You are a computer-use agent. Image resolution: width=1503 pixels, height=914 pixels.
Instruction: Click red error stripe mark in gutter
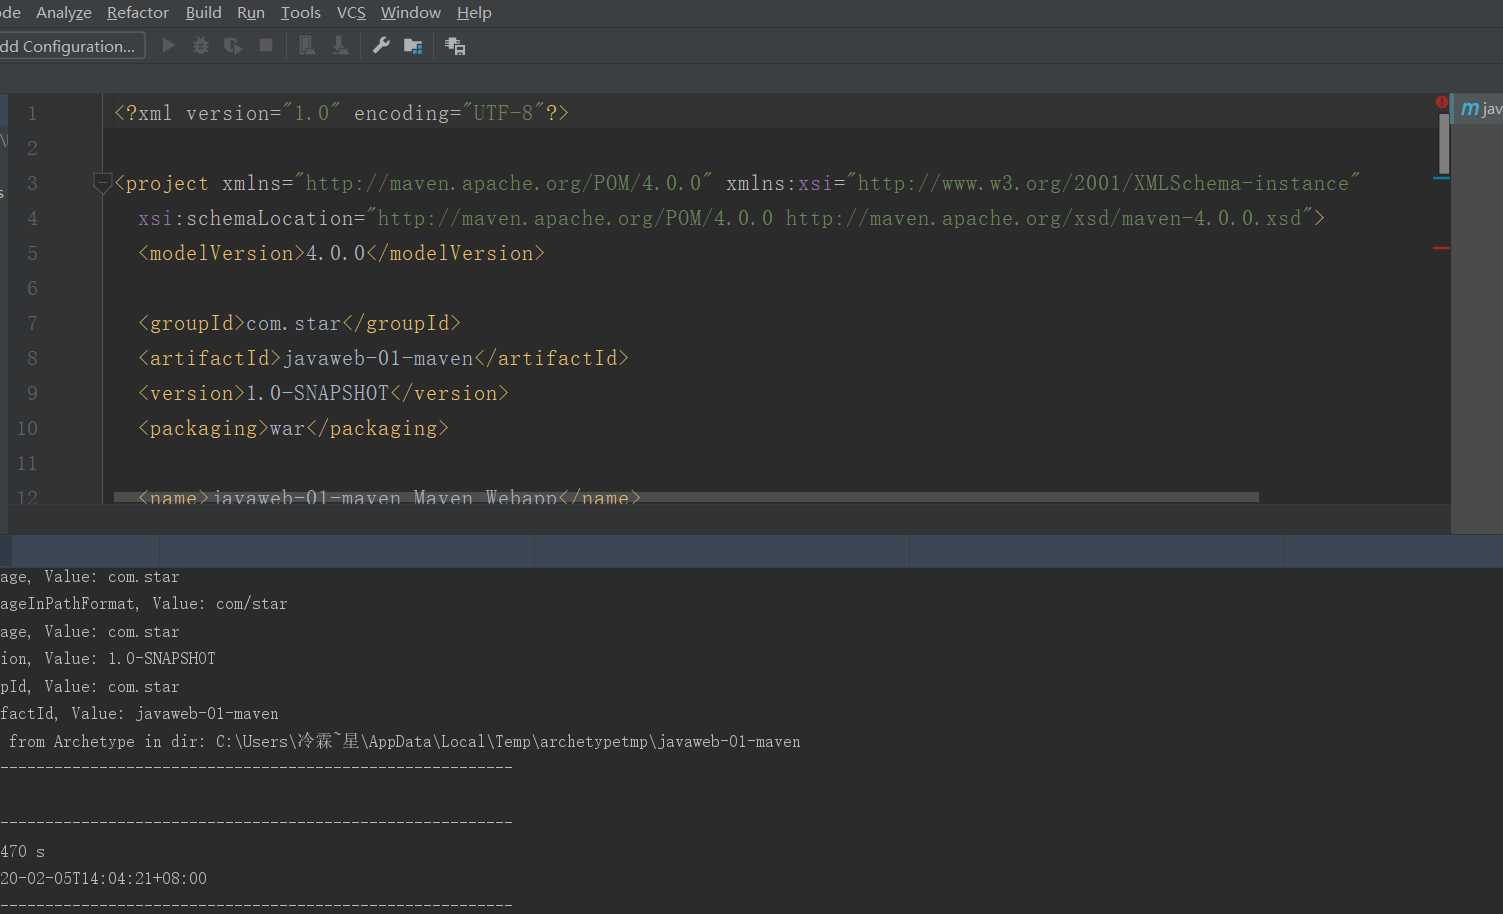click(x=1441, y=248)
